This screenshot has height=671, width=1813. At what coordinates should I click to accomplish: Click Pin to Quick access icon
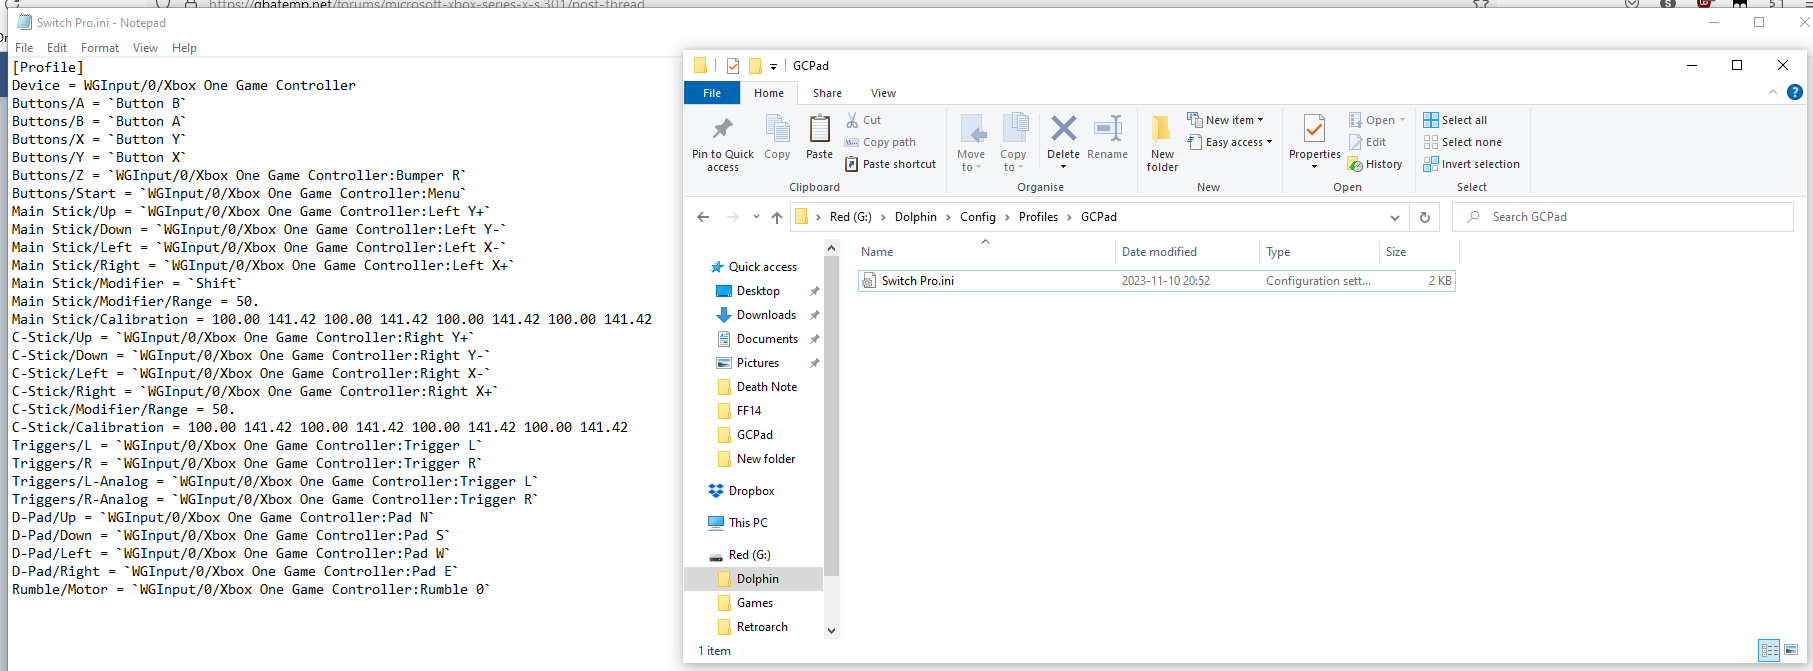(x=722, y=130)
